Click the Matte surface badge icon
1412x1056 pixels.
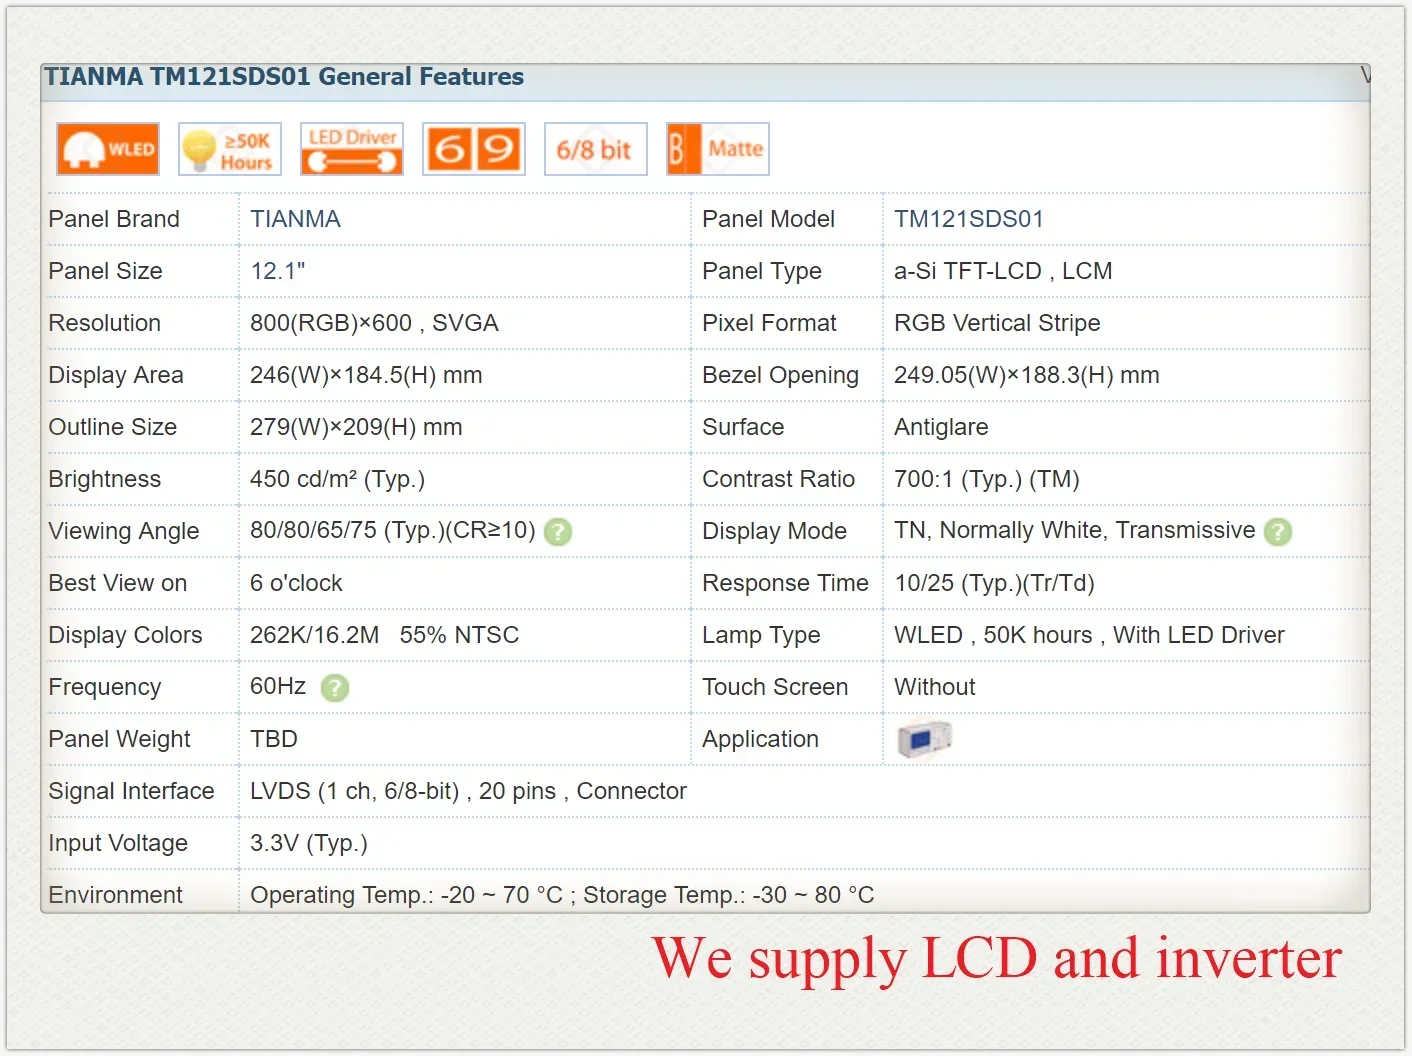click(718, 149)
